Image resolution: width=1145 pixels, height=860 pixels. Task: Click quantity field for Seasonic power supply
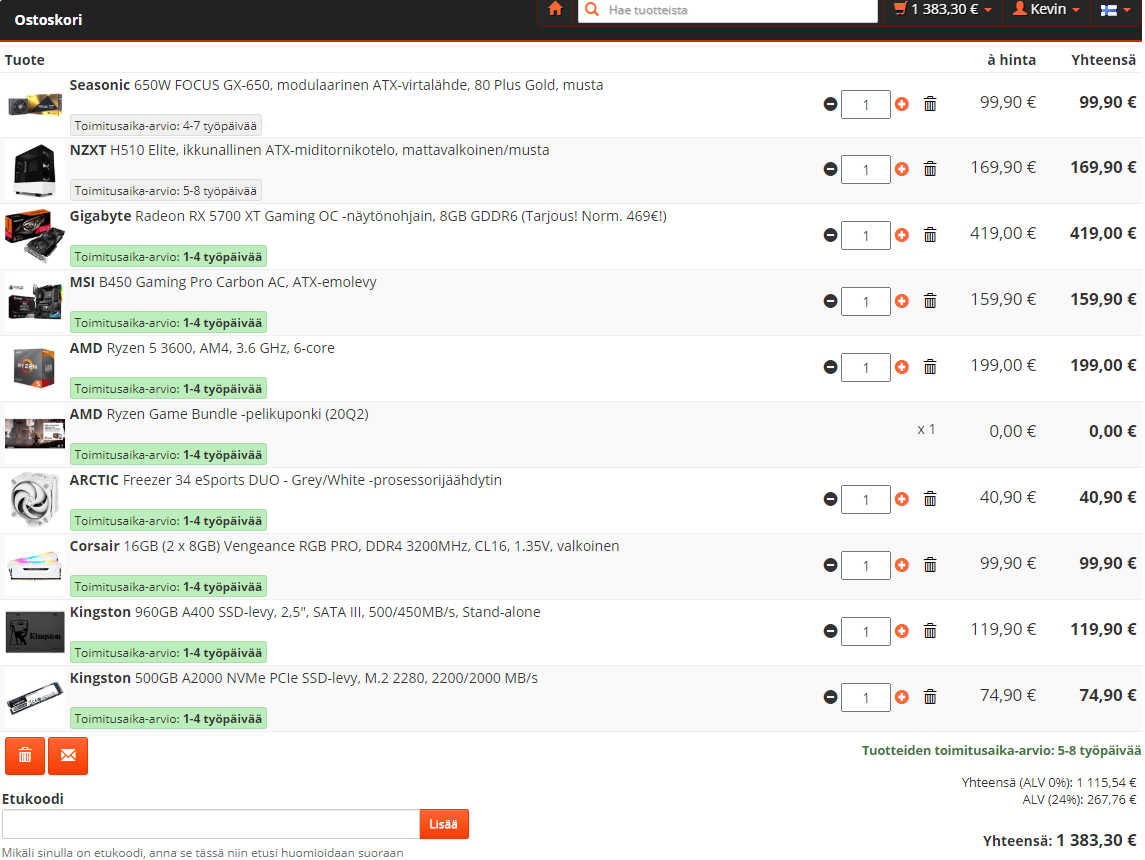pyautogui.click(x=866, y=104)
